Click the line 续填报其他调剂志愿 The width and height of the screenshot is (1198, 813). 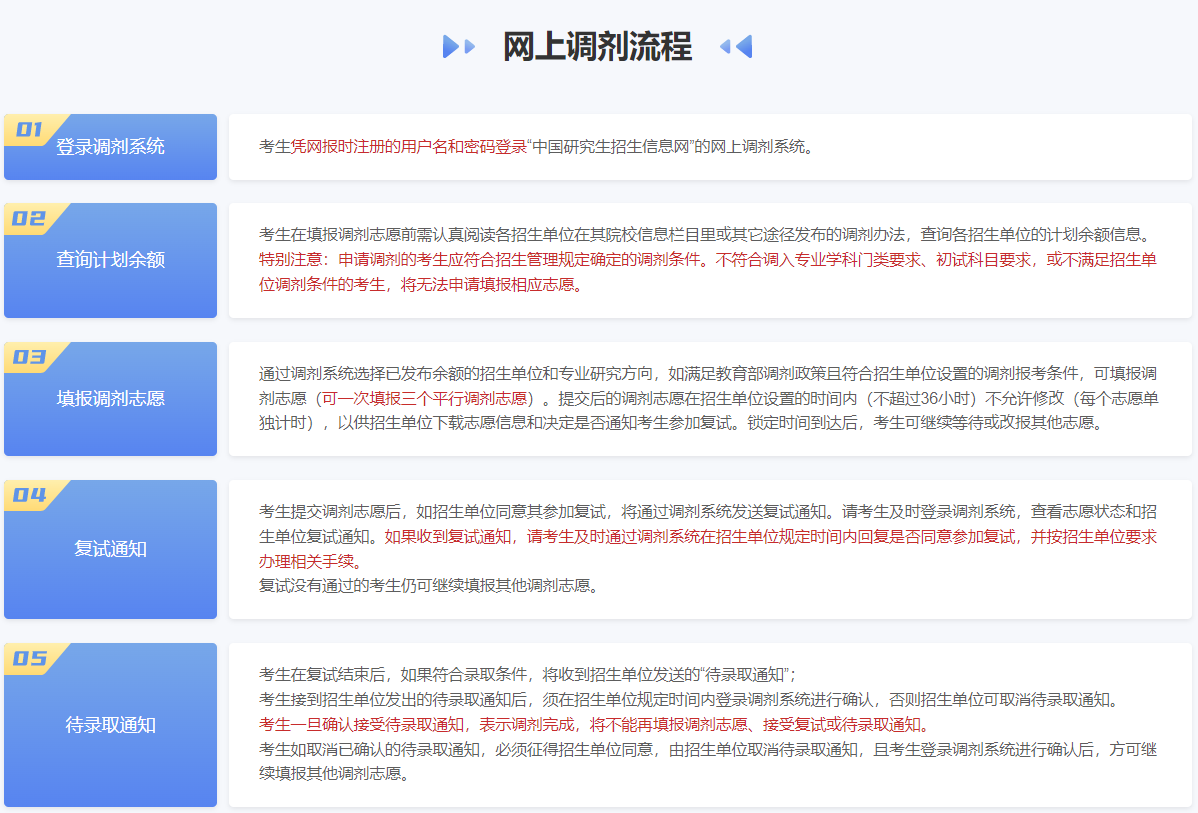tap(335, 774)
